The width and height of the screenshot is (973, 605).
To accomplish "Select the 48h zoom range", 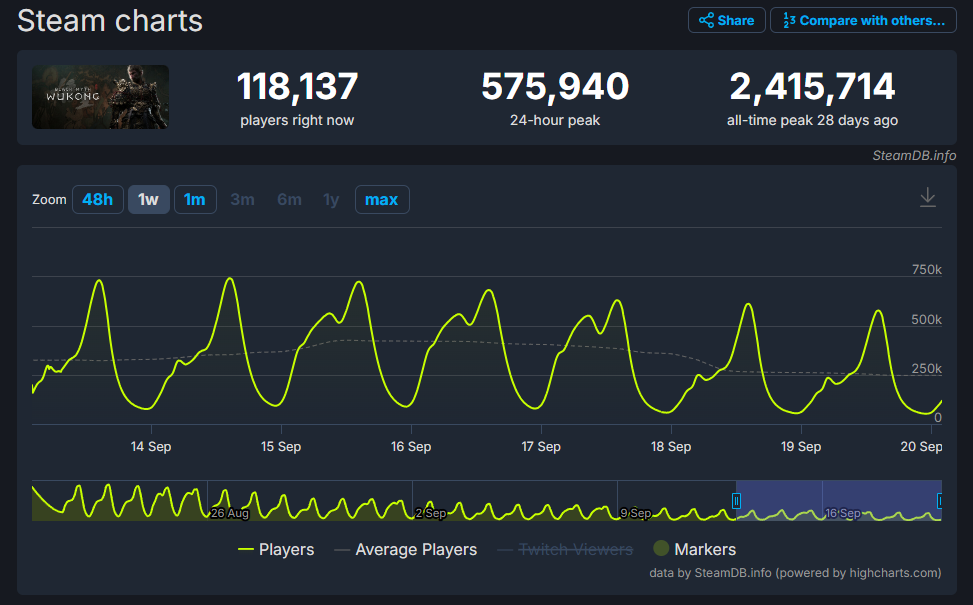I will (x=97, y=199).
